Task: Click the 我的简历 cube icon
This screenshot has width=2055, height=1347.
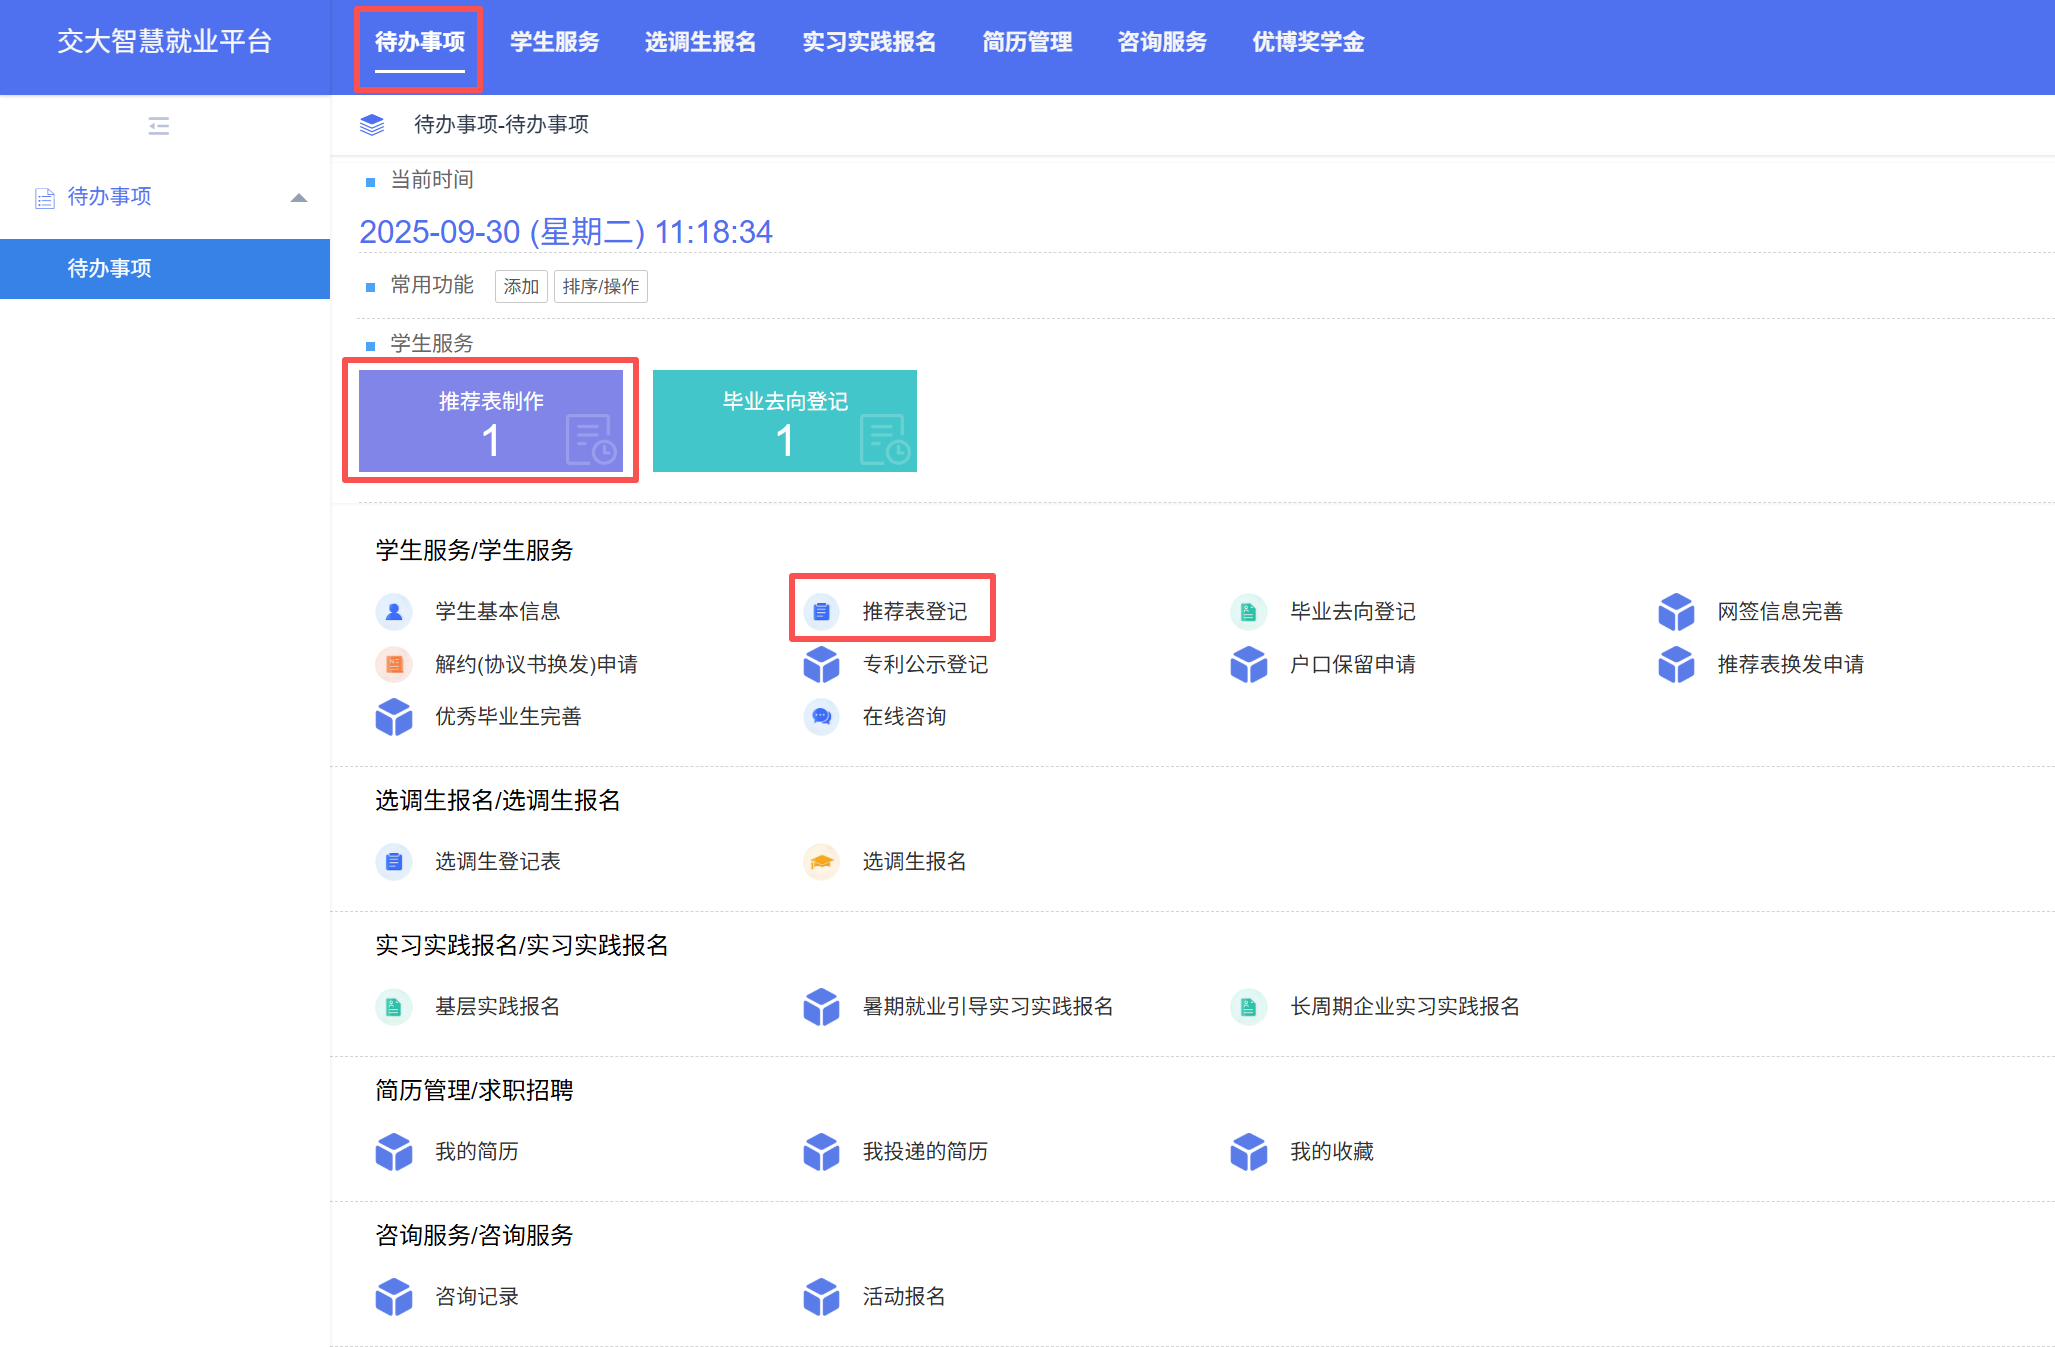Action: (394, 1151)
